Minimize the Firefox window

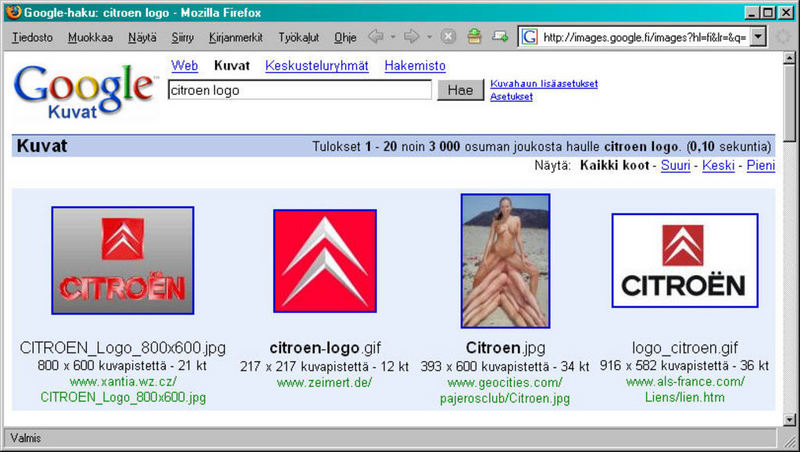tap(752, 13)
